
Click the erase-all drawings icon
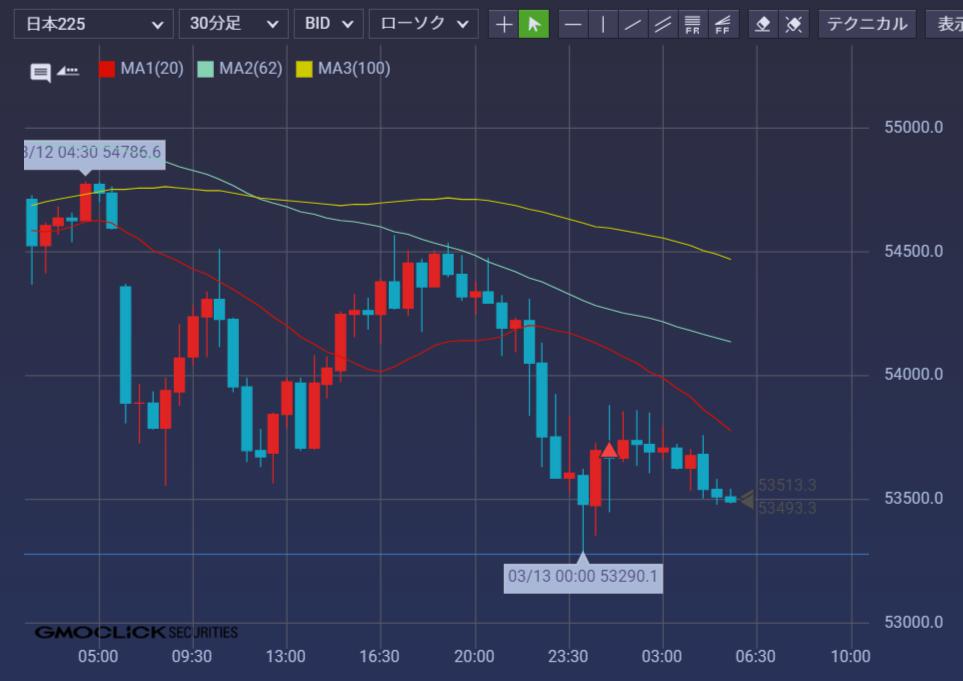793,24
